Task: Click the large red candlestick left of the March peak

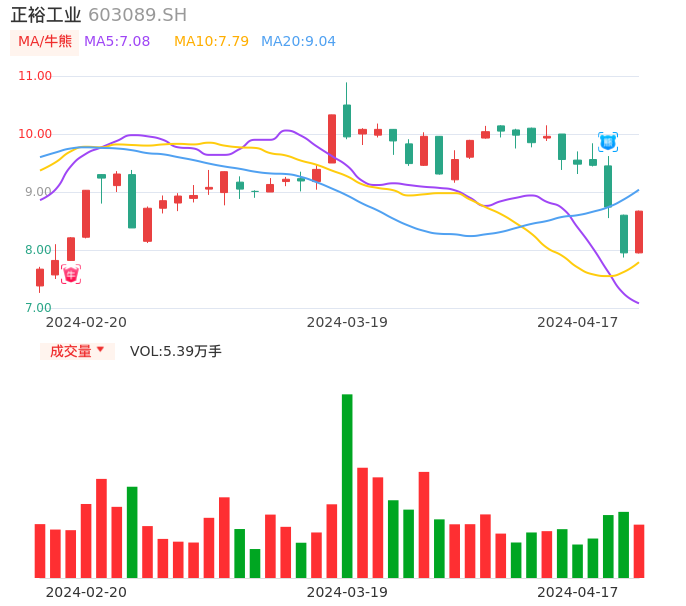Action: click(332, 138)
